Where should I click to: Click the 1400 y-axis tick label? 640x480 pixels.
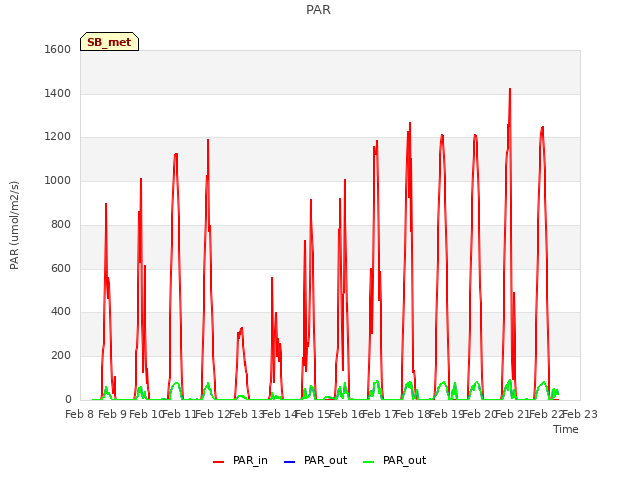tap(58, 93)
